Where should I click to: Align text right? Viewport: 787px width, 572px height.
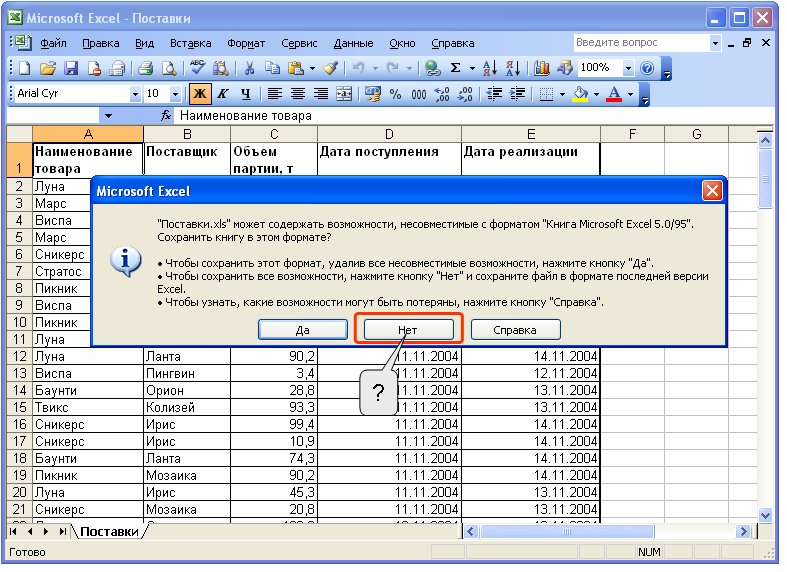321,94
